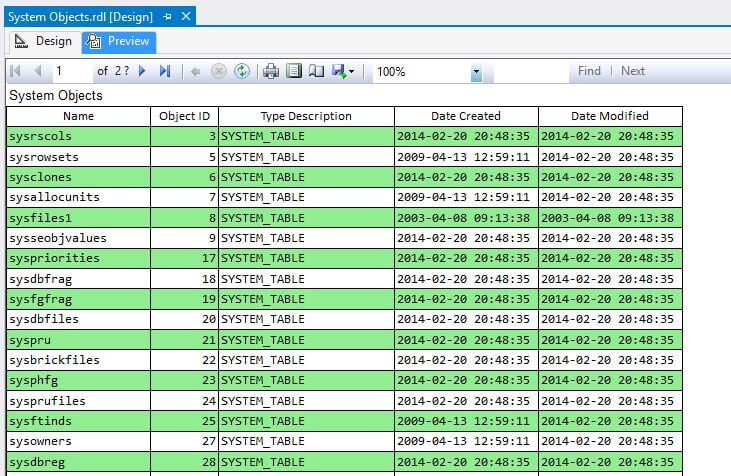Click the Find link
The width and height of the screenshot is (731, 476).
pos(589,71)
